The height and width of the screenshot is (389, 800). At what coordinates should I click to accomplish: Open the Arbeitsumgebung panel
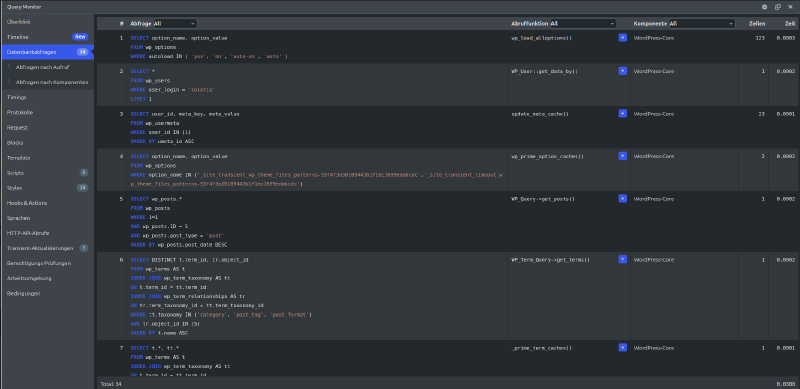click(x=47, y=278)
